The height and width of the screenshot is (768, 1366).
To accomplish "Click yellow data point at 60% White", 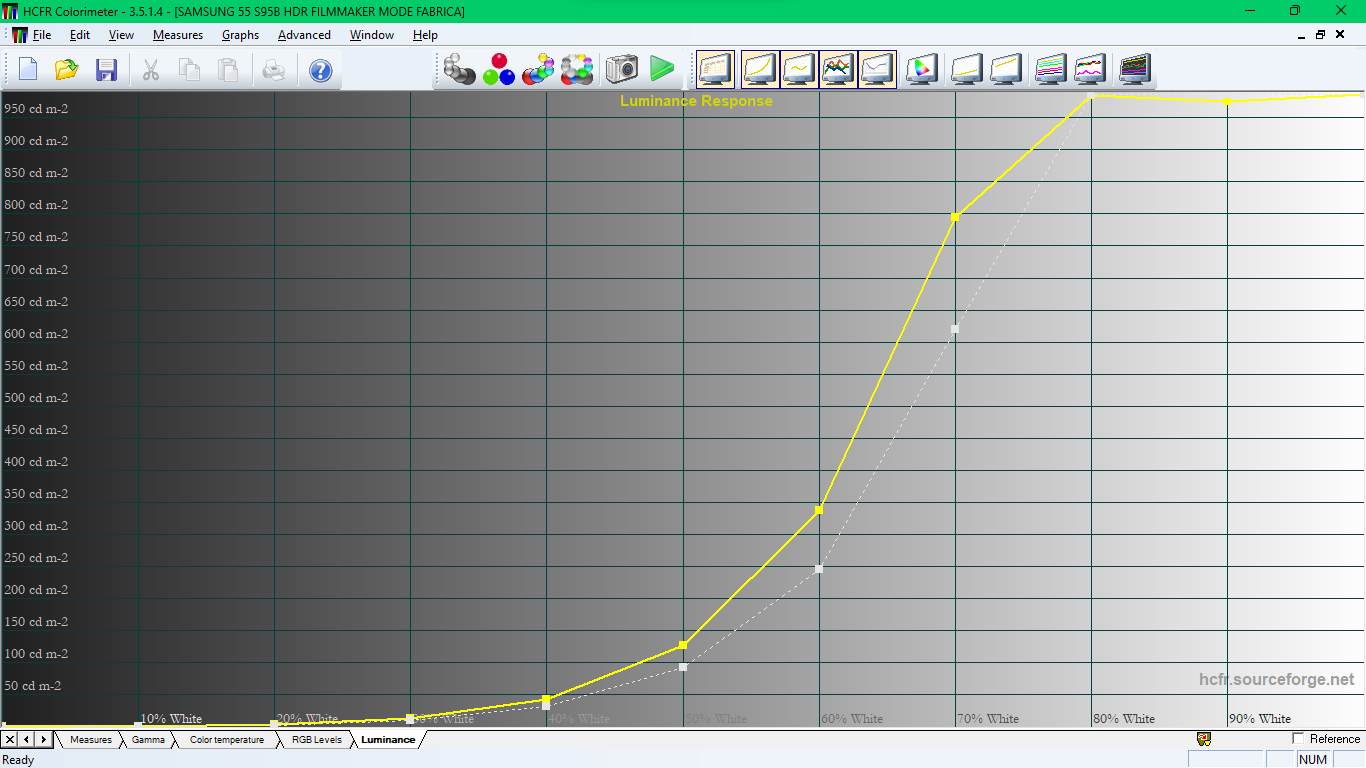I will click(x=819, y=510).
